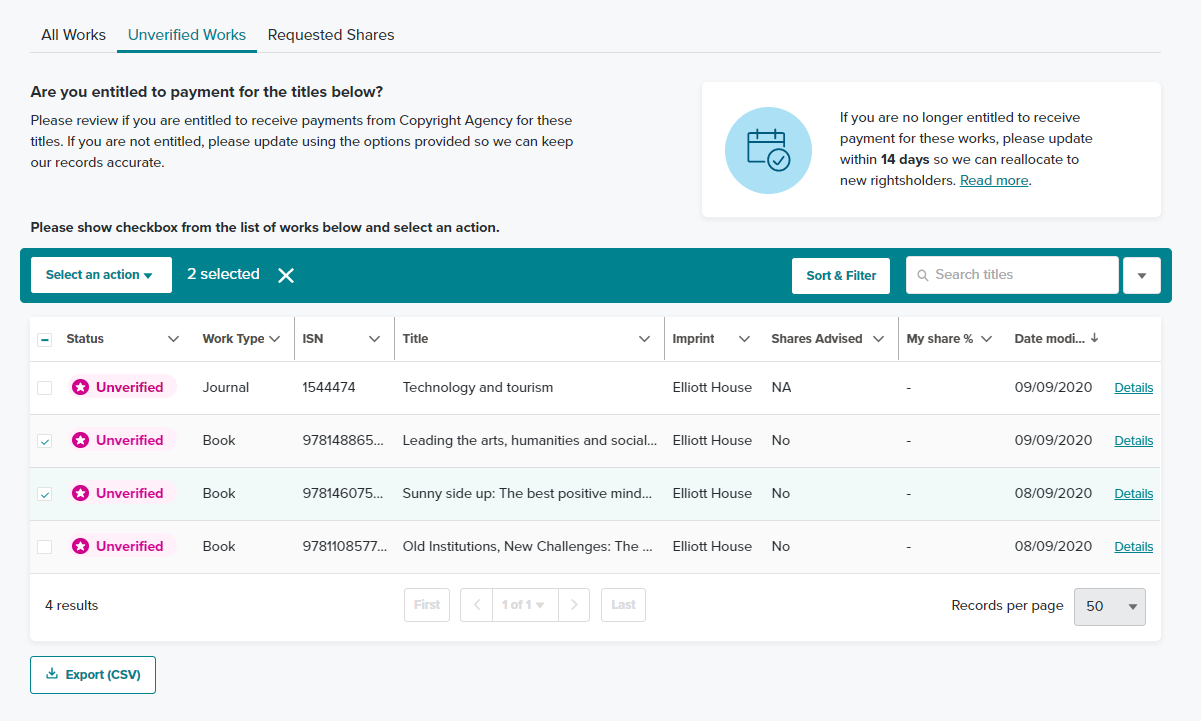
Task: Go to the next page arrow
Action: coord(573,605)
